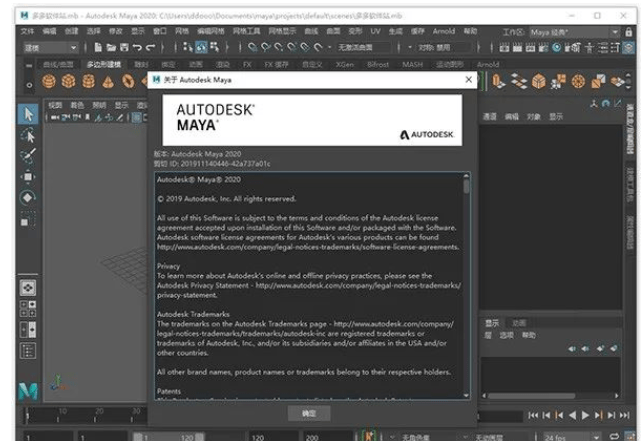
Task: Activate the Scale tool in toolbox
Action: click(x=28, y=220)
